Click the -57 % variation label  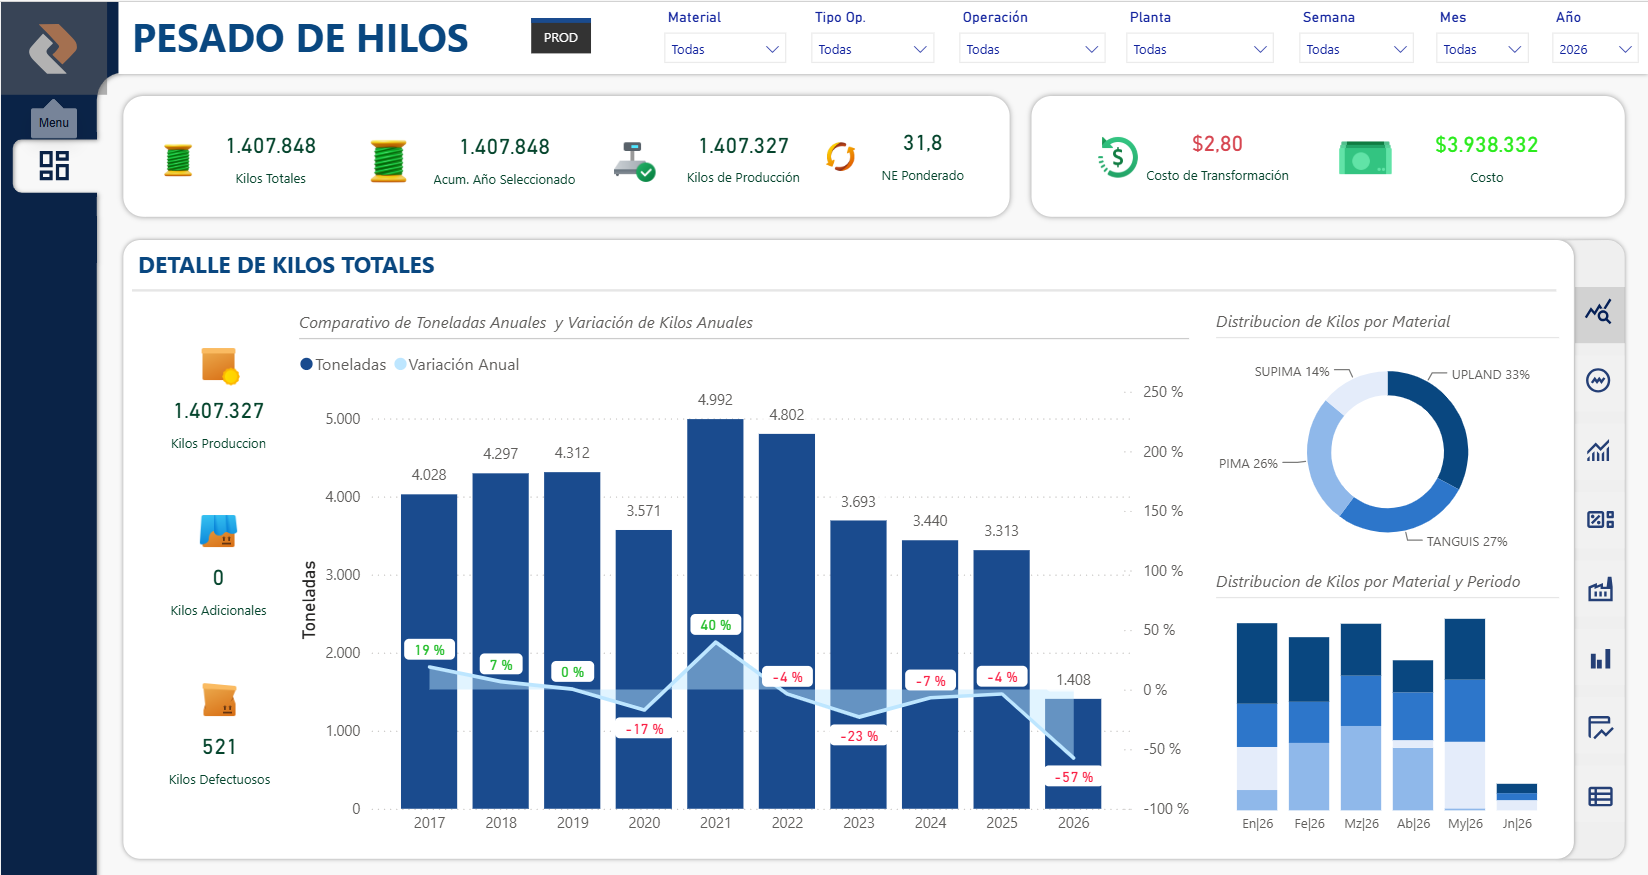click(x=1073, y=776)
